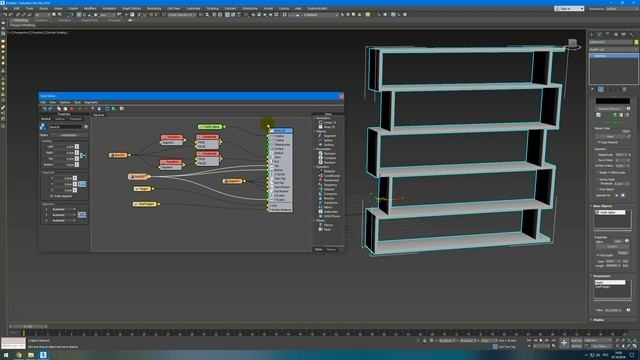This screenshot has height=360, width=640.
Task: Open the Utilities tab in command panel
Action: (x=631, y=35)
